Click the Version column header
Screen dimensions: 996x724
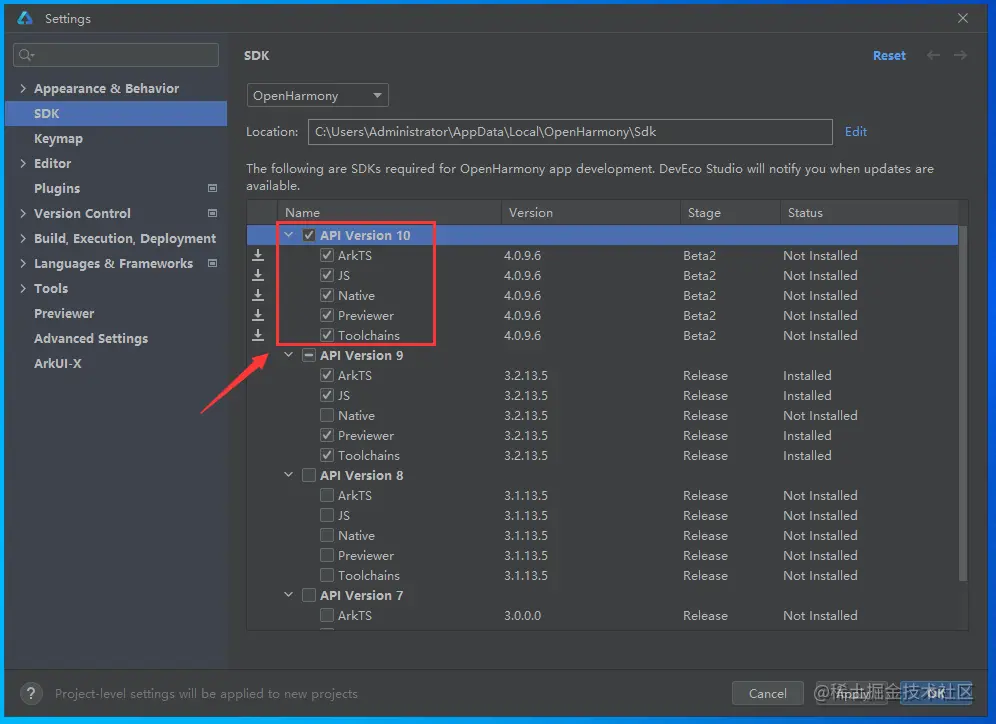tap(591, 213)
